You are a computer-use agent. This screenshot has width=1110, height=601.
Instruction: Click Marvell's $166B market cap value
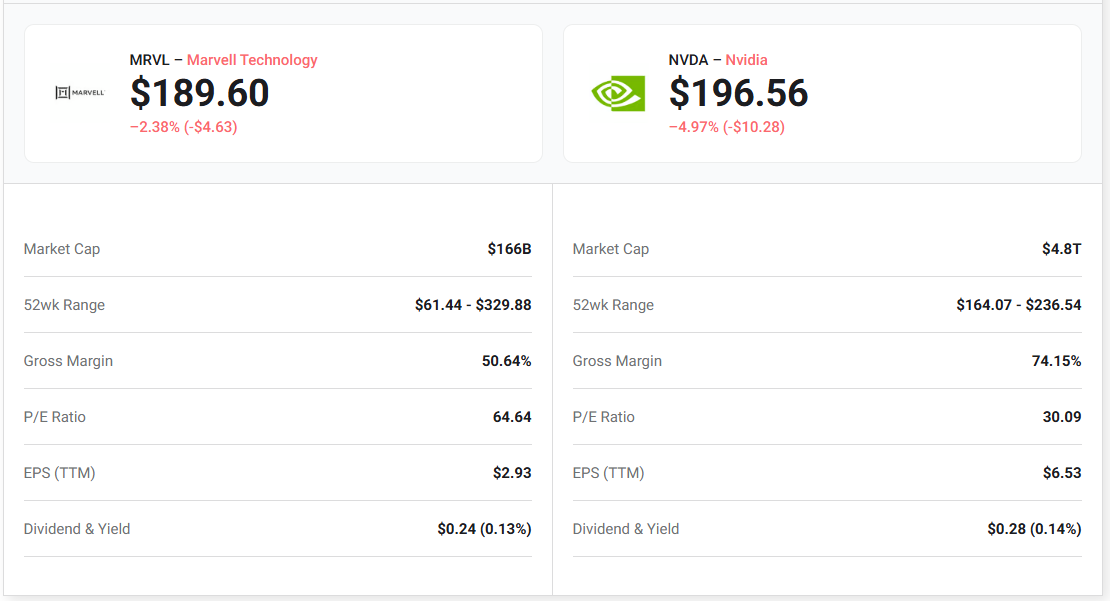[x=509, y=249]
